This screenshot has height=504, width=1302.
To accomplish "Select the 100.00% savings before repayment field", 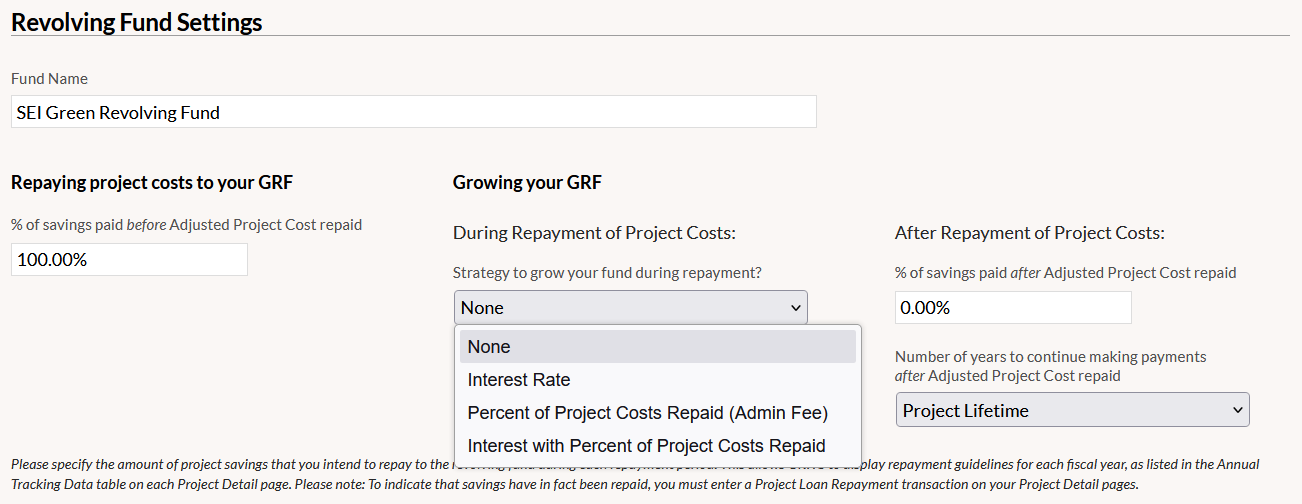I will pos(129,260).
